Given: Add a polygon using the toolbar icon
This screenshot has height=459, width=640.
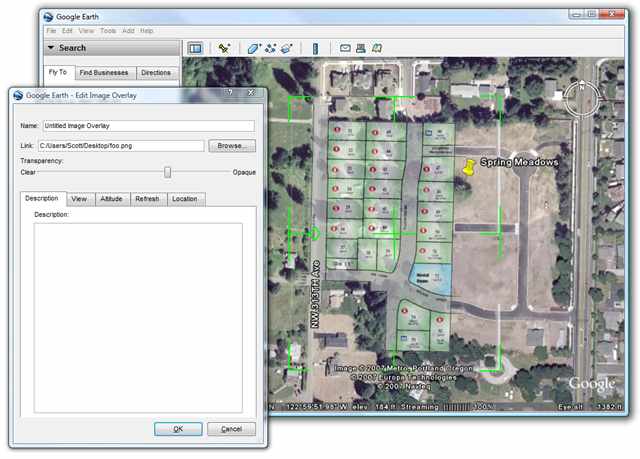Looking at the screenshot, I should [x=254, y=48].
